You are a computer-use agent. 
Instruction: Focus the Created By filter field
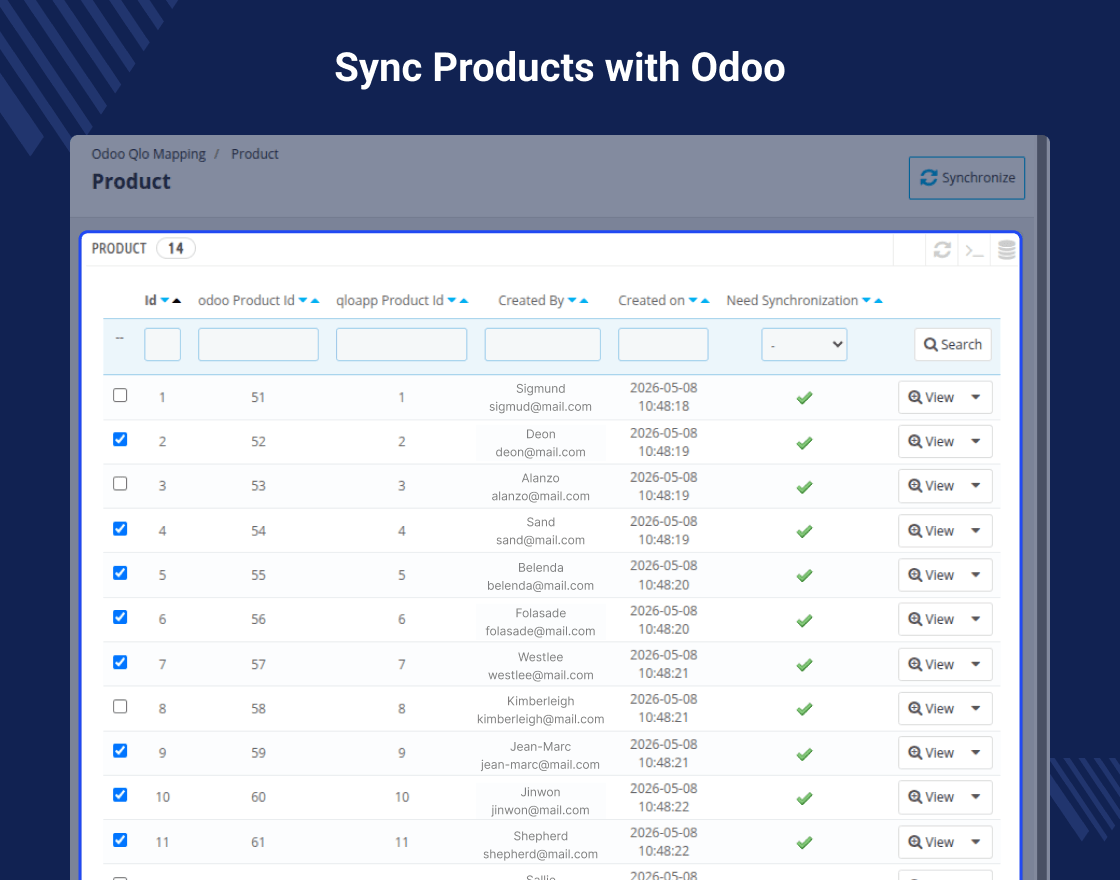pyautogui.click(x=543, y=344)
